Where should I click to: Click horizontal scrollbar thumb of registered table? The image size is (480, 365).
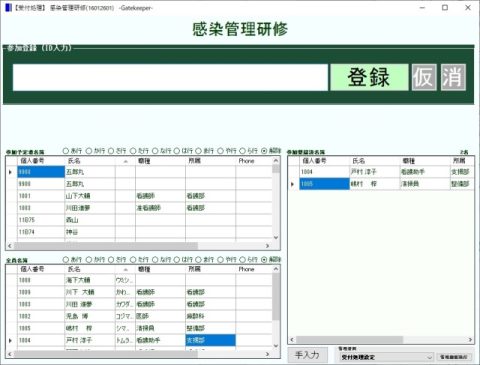(349, 340)
